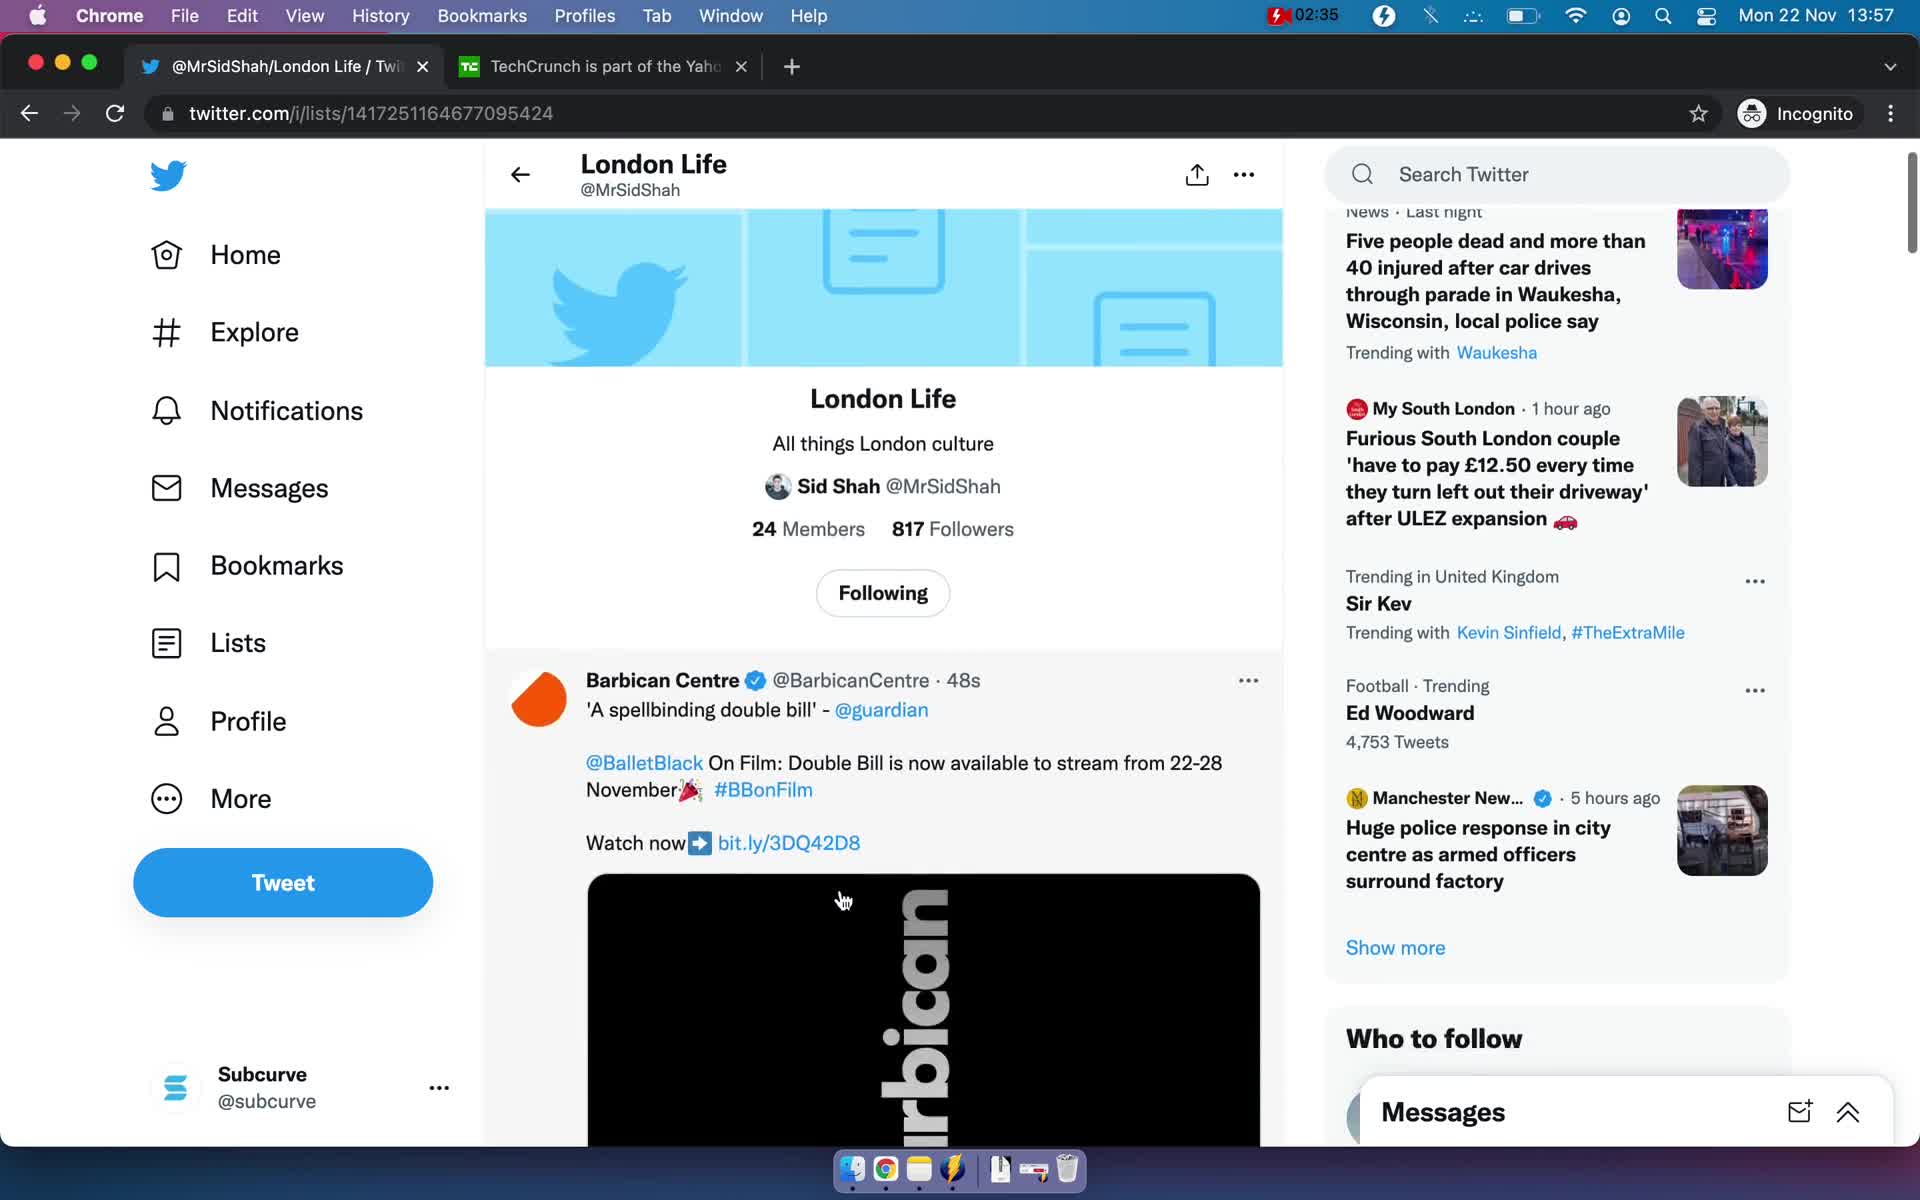Screen dimensions: 1920x1200
Task: Select the Notifications icon
Action: [167, 409]
